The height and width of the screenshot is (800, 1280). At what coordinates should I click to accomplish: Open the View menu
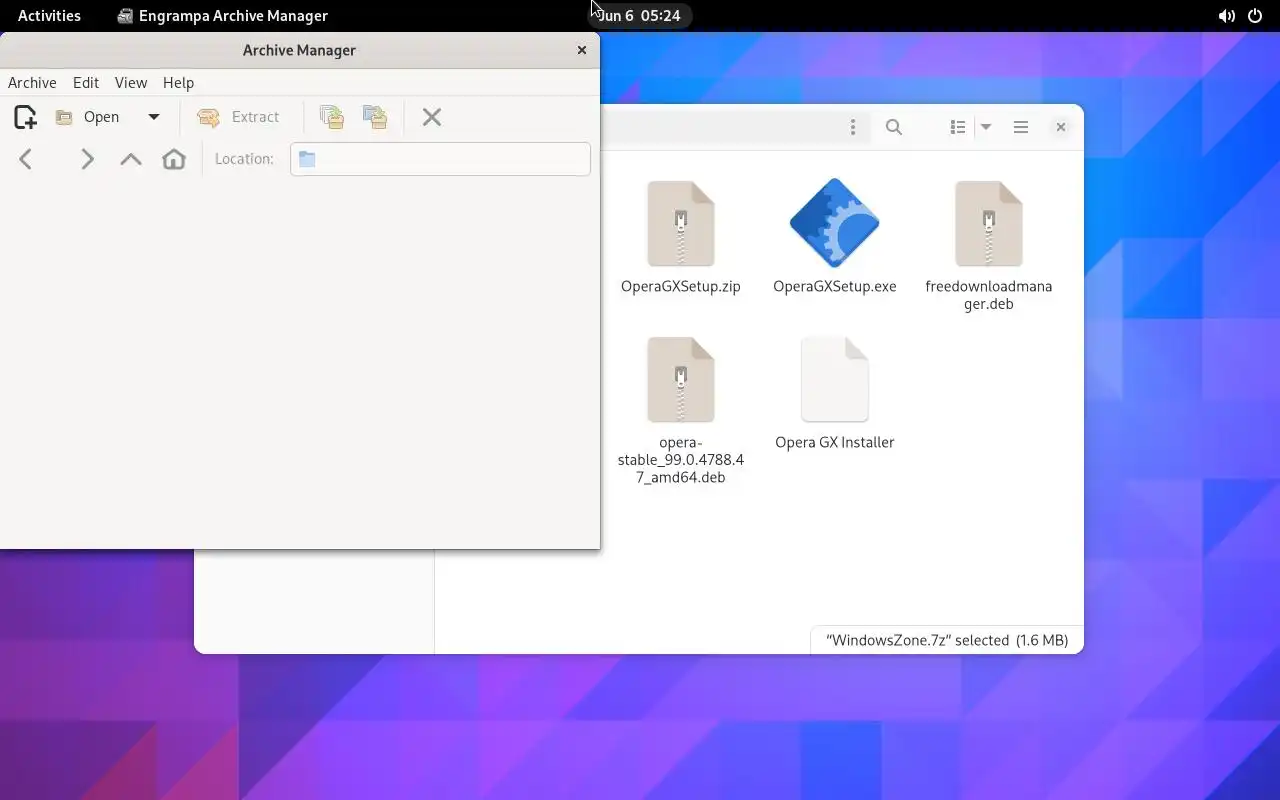pyautogui.click(x=131, y=83)
